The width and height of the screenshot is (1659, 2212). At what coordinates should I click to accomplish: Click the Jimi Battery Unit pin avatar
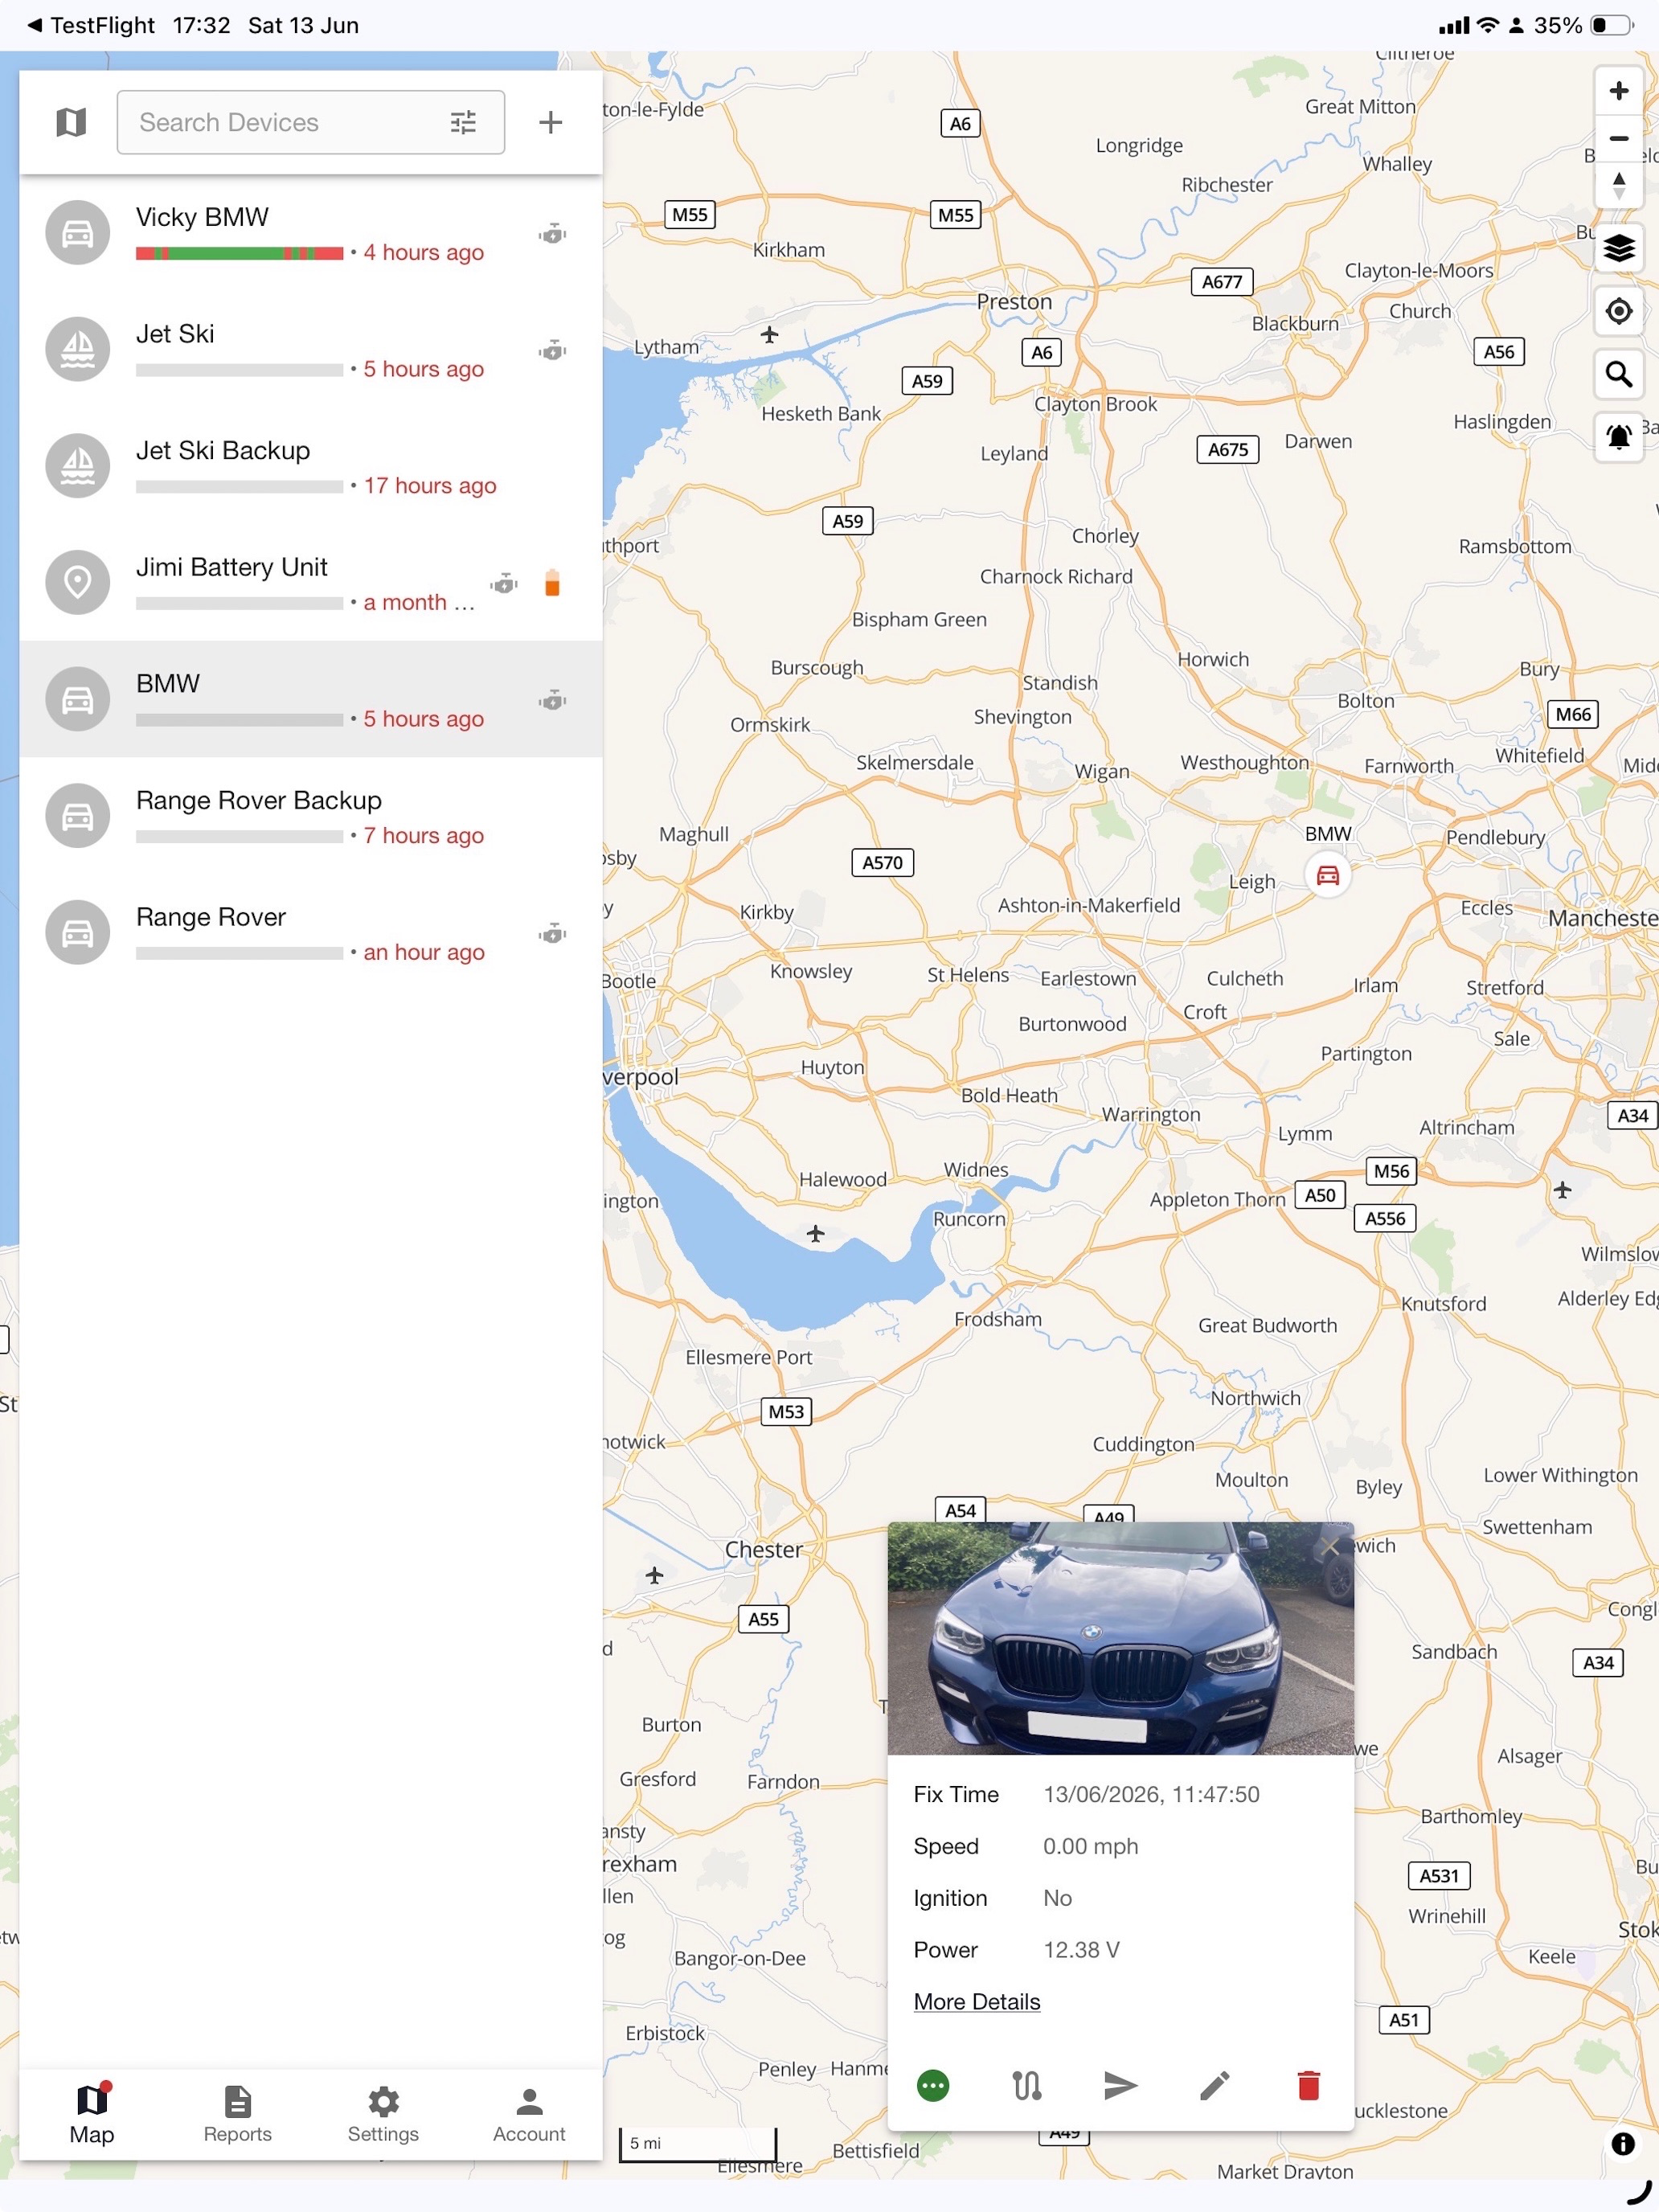click(78, 583)
